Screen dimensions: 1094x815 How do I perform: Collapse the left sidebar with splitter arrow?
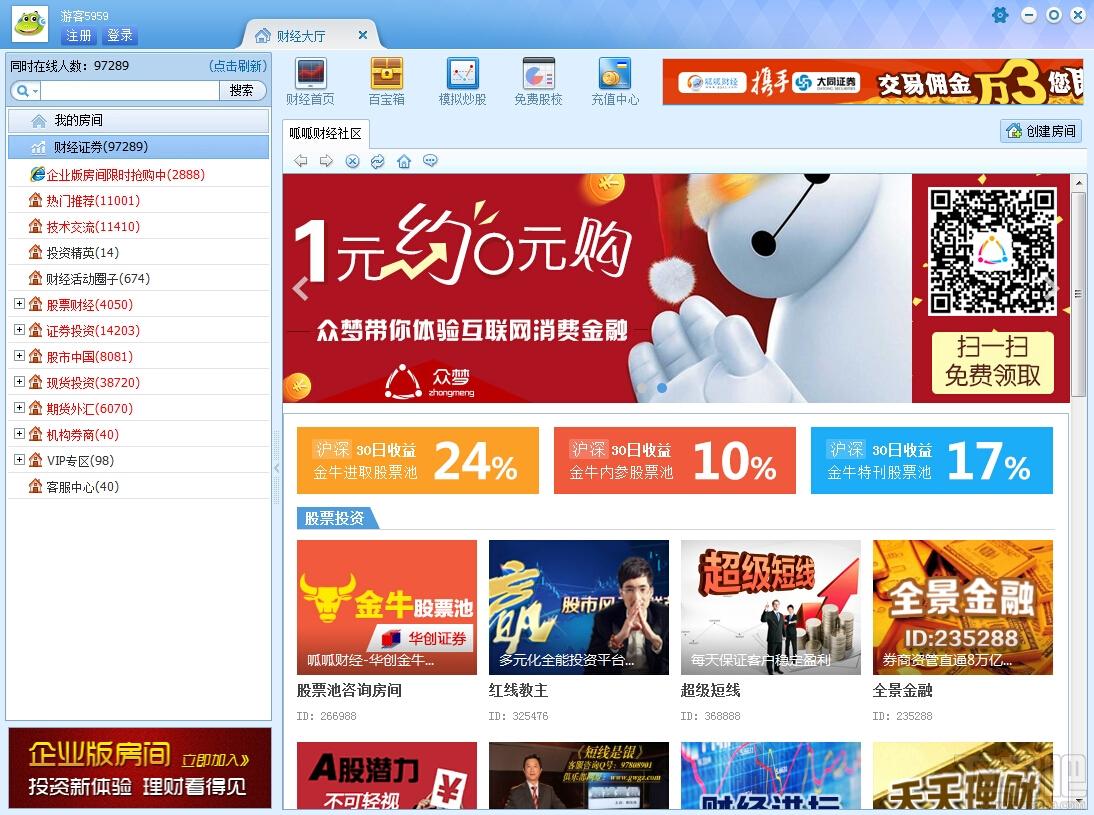[x=276, y=468]
